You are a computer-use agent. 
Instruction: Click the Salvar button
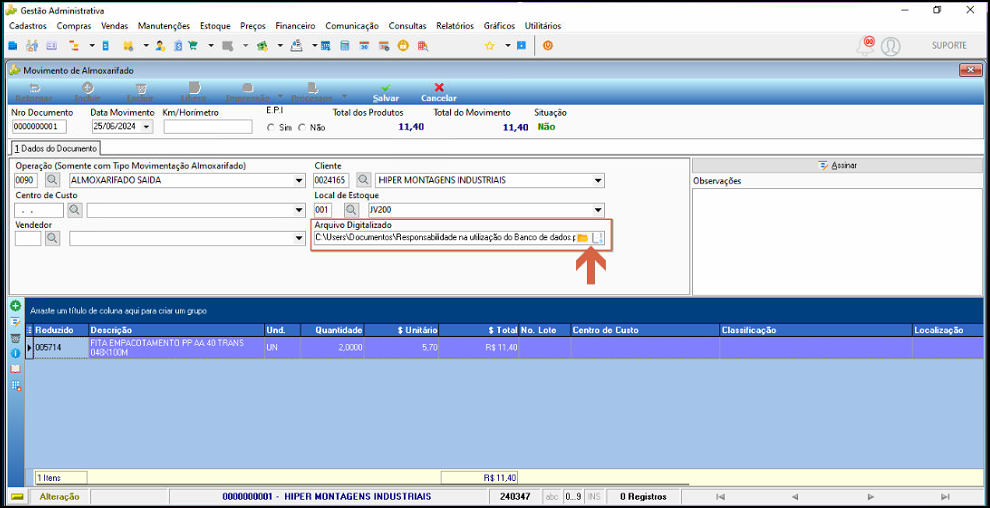385,92
